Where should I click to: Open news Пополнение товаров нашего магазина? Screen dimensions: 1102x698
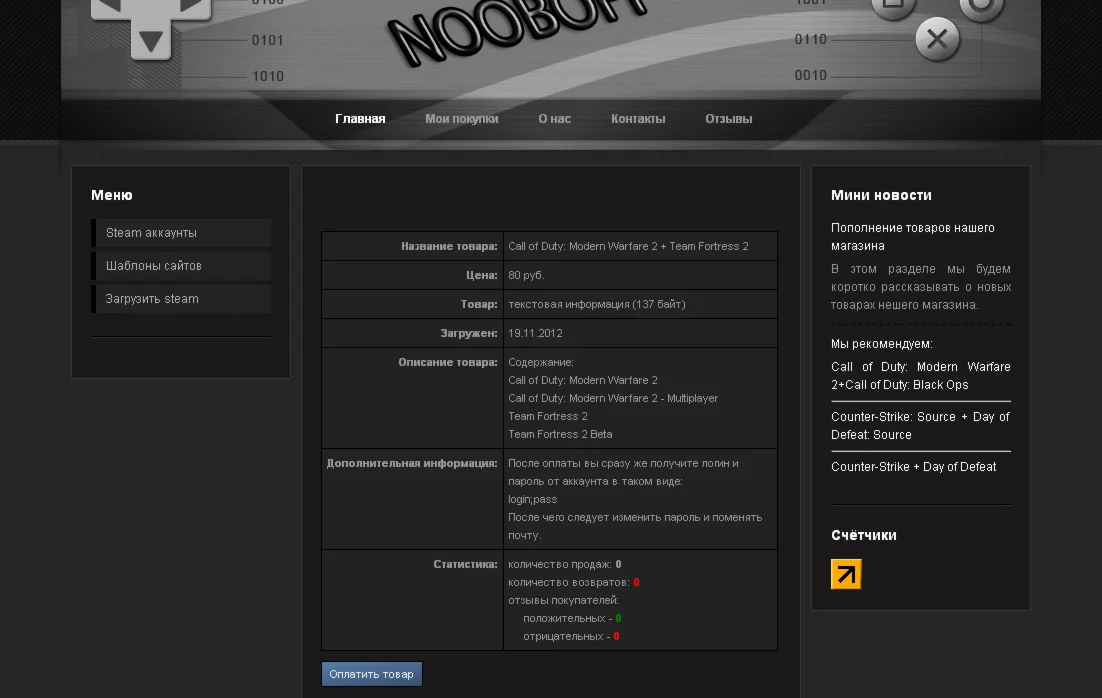click(912, 237)
